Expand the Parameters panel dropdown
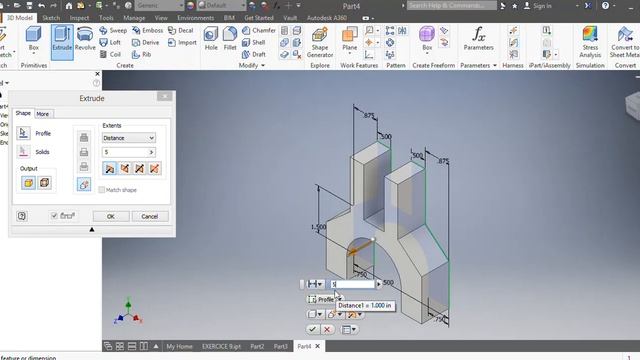Viewport: 640px width, 360px height. click(495, 65)
